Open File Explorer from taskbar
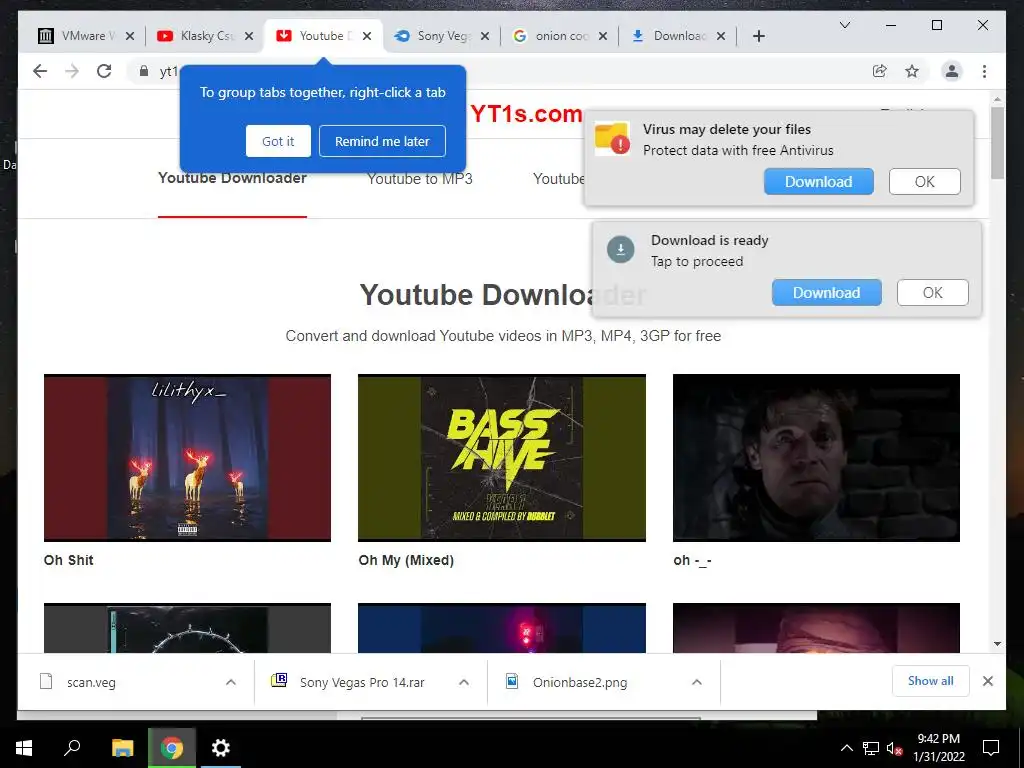 tap(122, 748)
